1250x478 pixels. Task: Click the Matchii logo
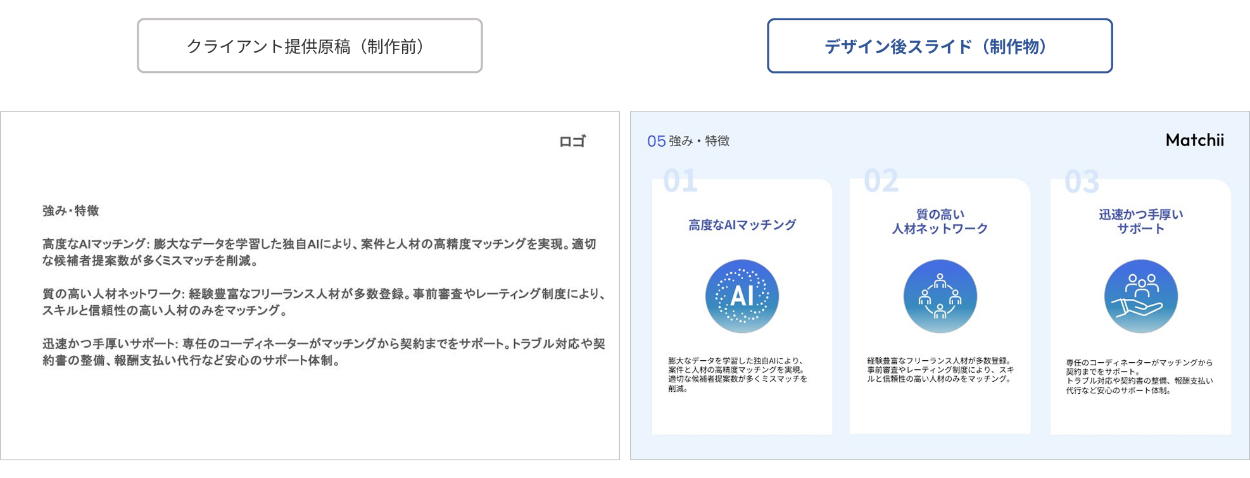tap(1194, 141)
